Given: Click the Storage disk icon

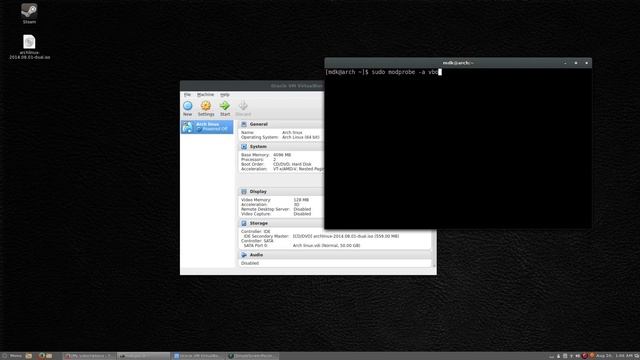Looking at the screenshot, I should point(244,223).
